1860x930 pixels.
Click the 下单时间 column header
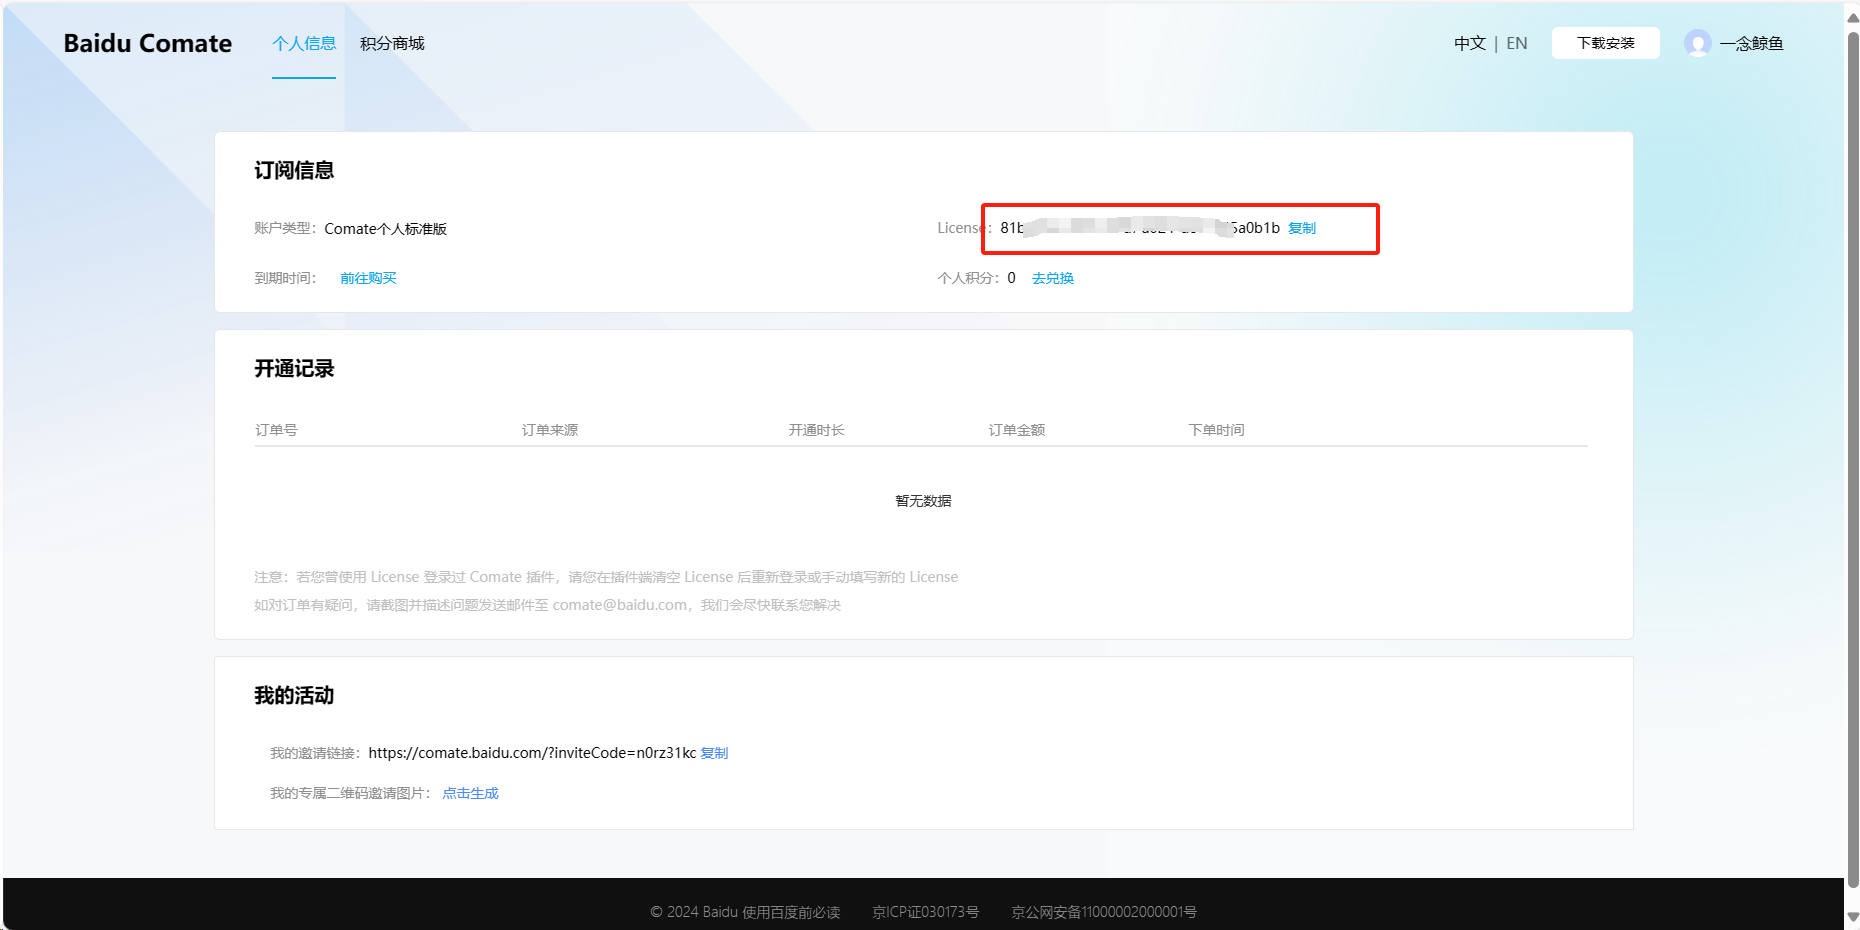1216,430
